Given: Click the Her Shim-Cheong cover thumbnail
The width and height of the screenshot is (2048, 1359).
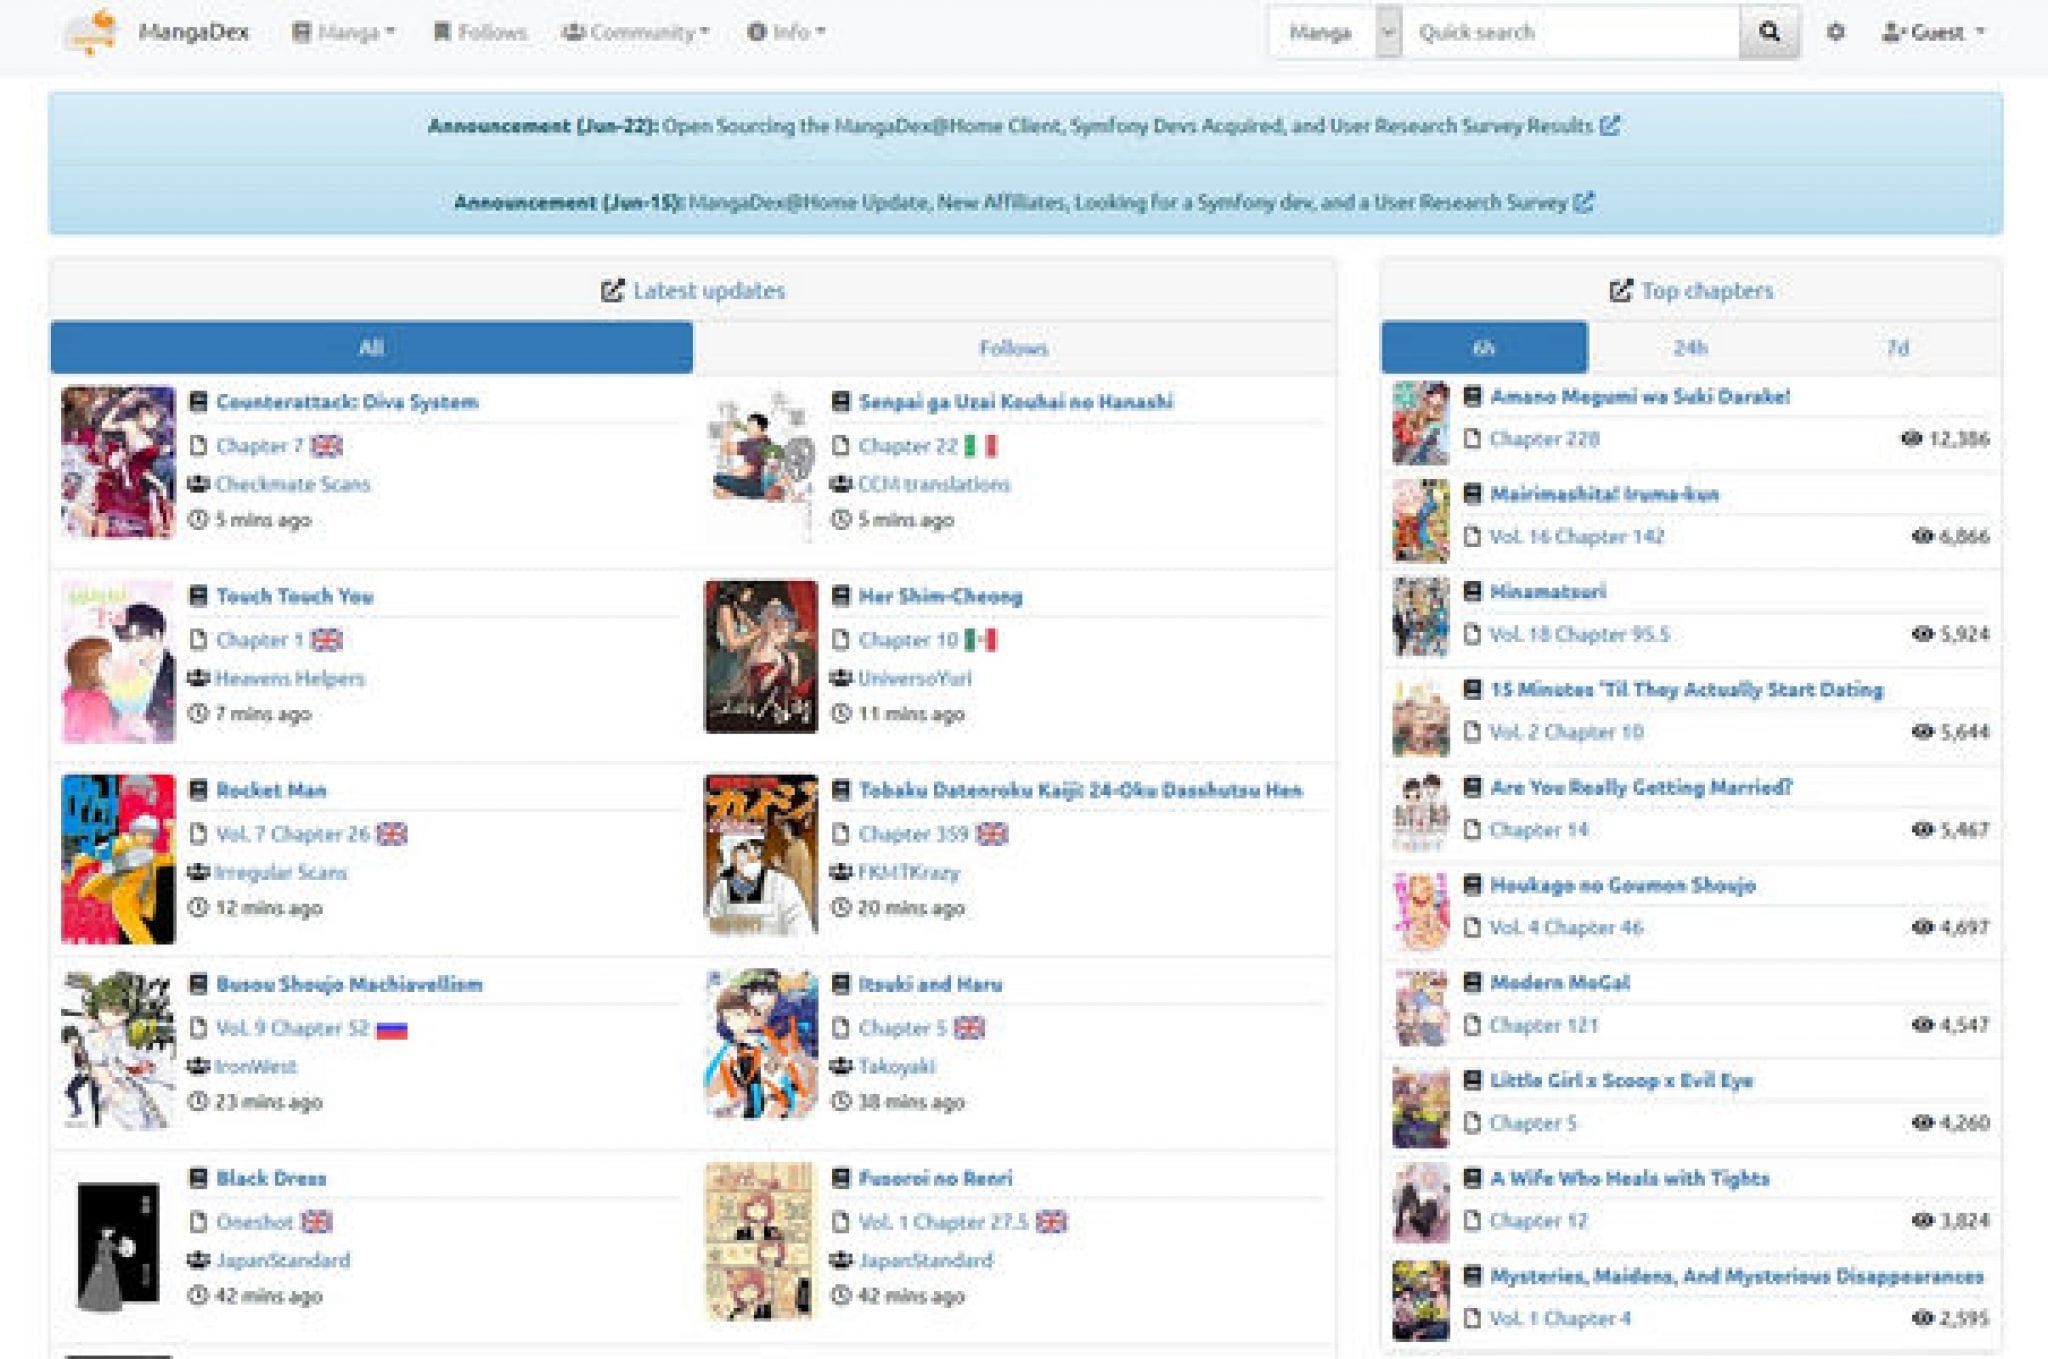Looking at the screenshot, I should pos(761,657).
